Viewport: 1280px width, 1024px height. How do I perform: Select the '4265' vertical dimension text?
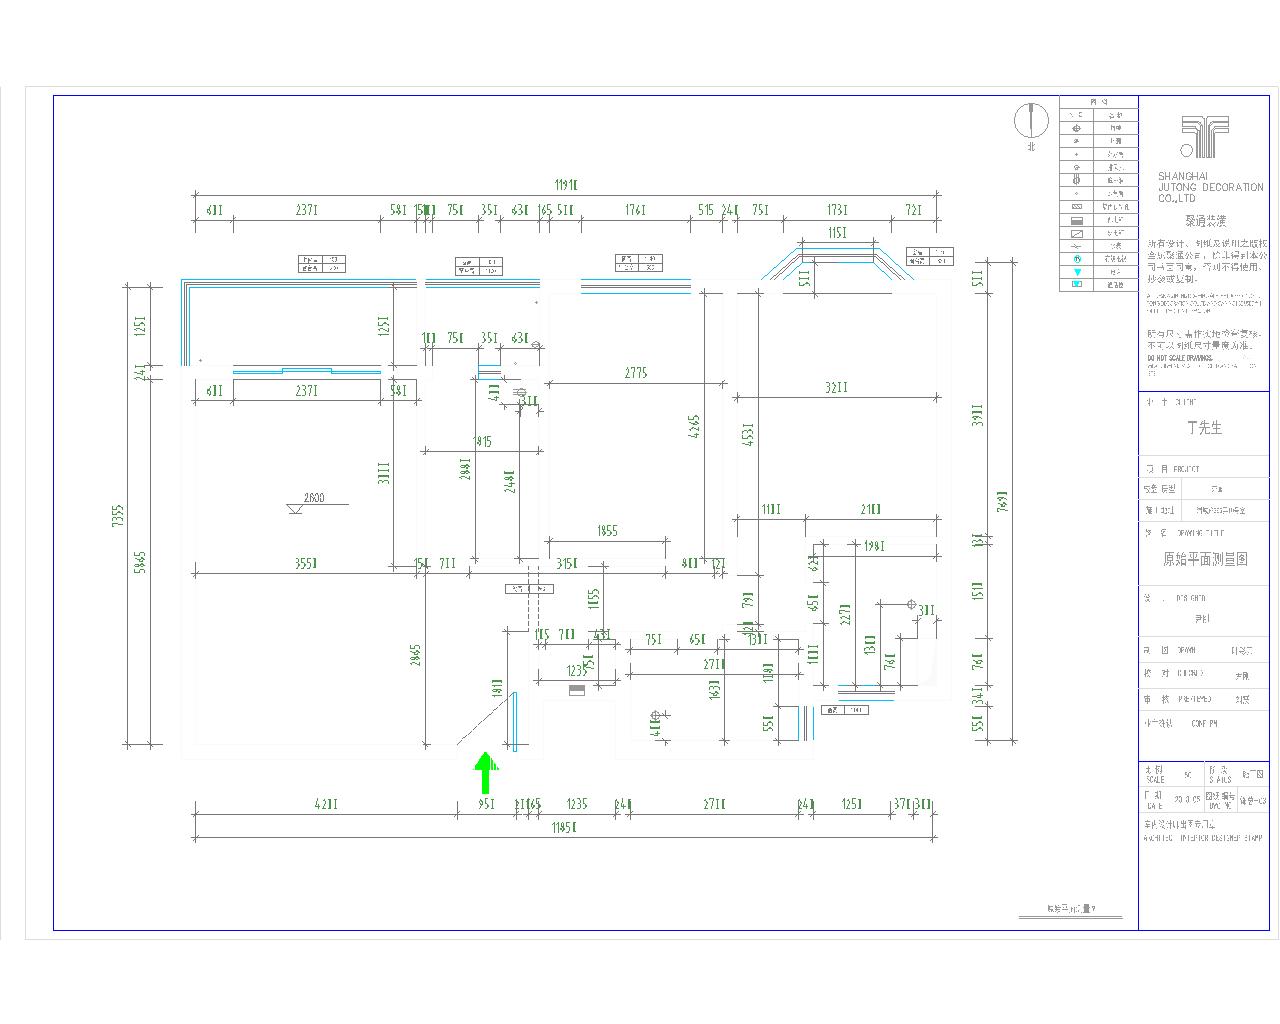coord(696,427)
